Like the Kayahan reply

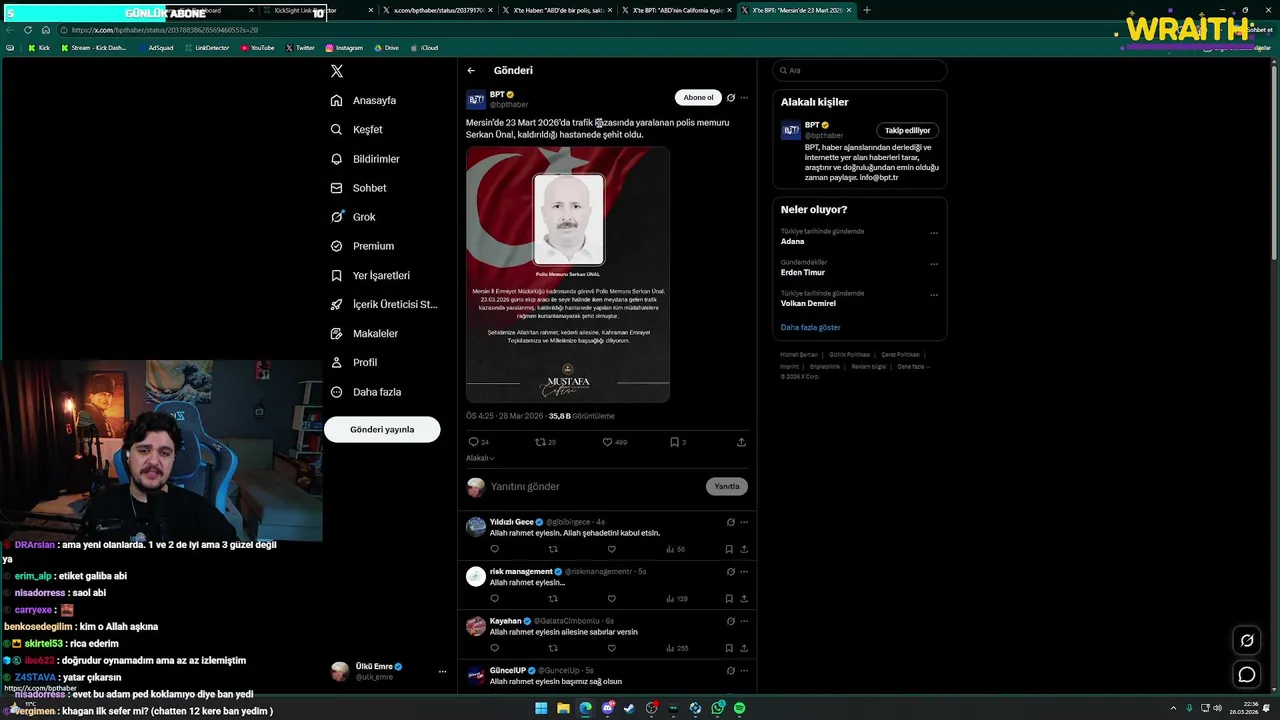(x=611, y=648)
